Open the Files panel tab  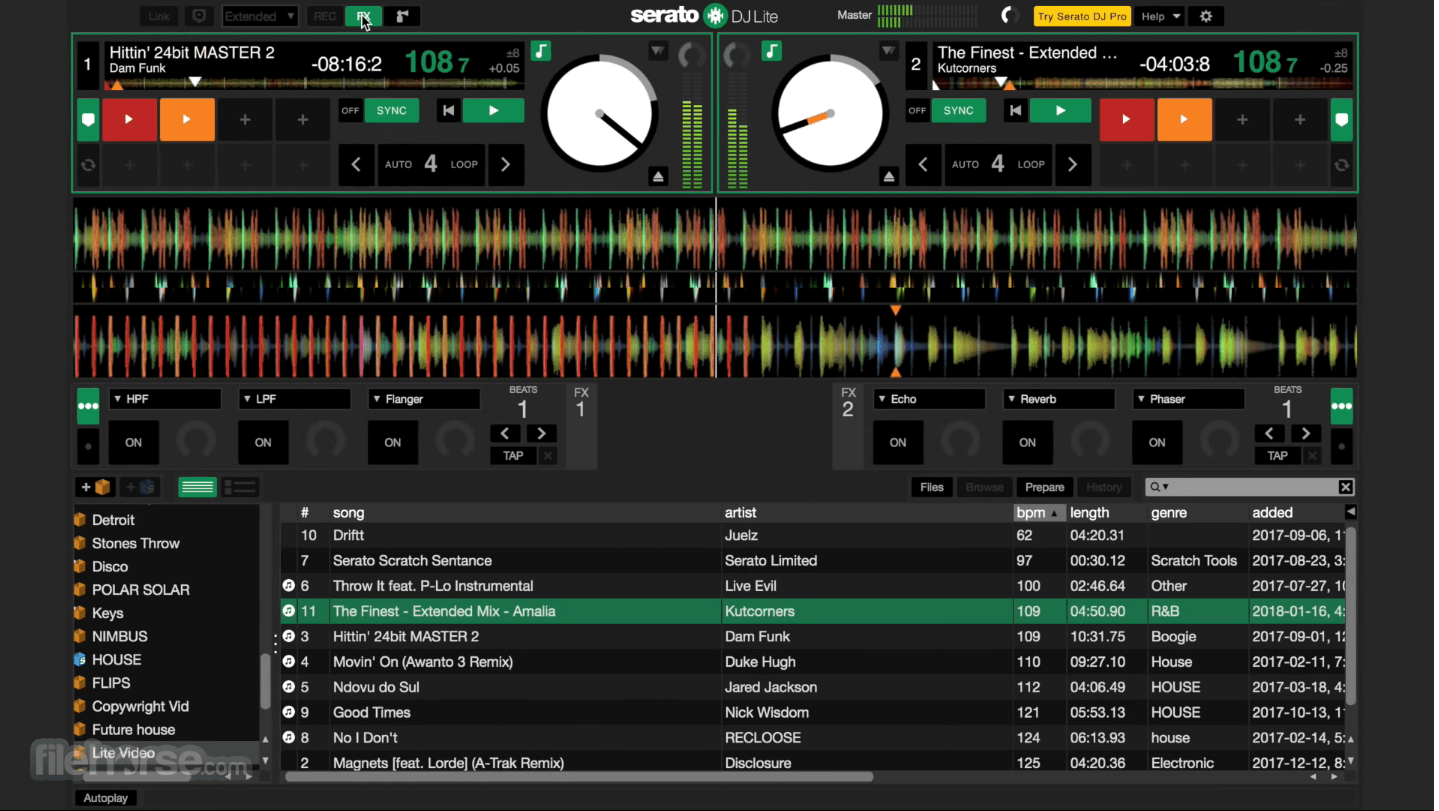click(932, 487)
